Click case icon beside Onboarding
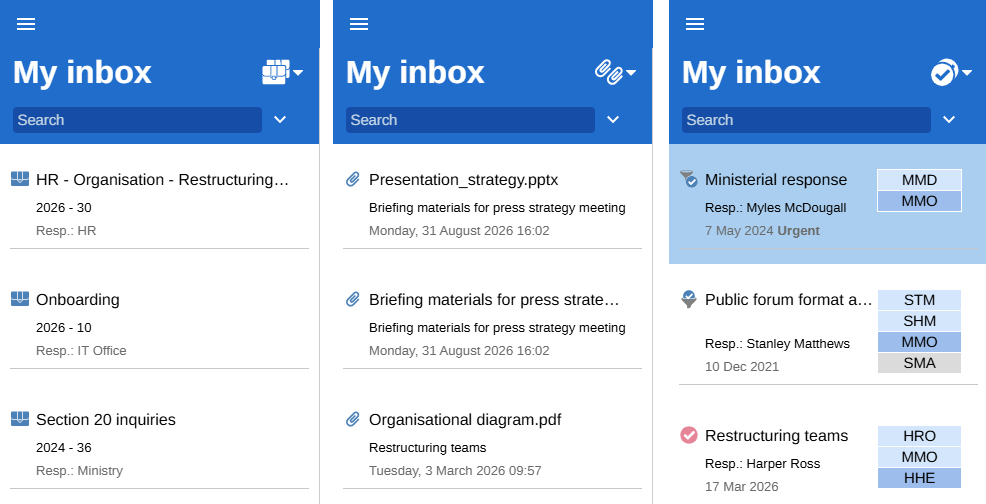 pos(20,299)
